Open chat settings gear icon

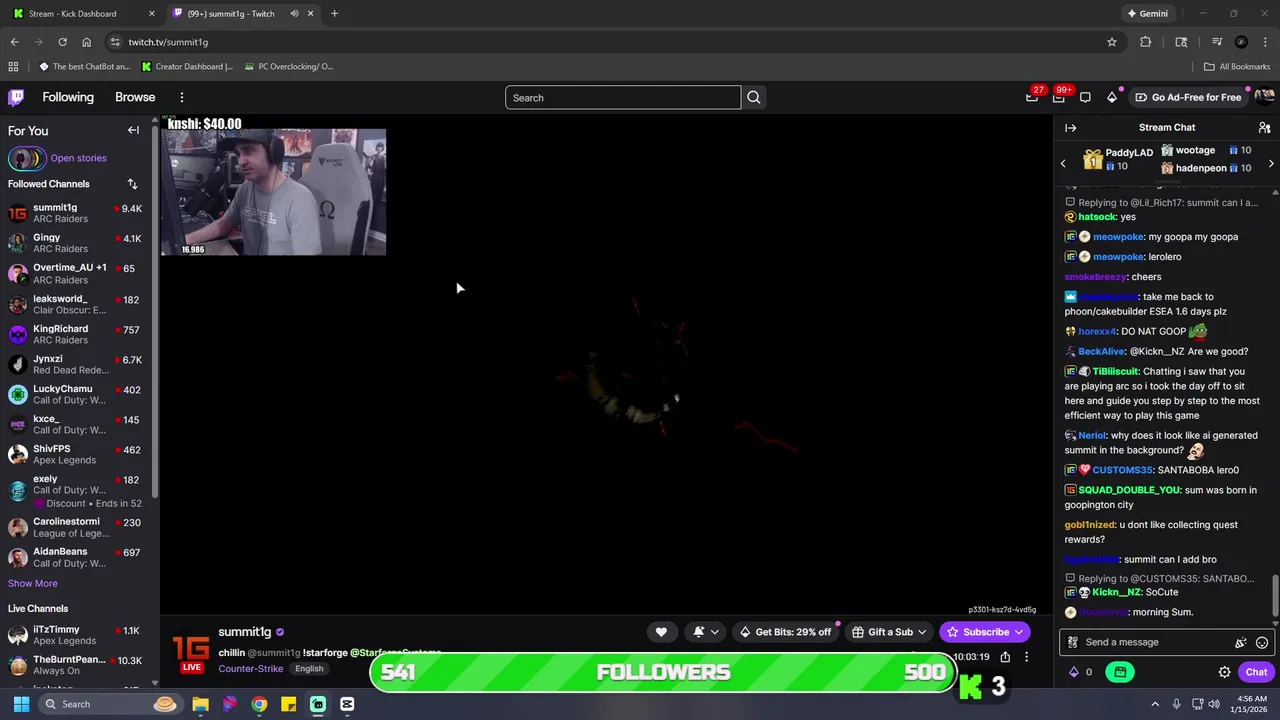(x=1224, y=672)
